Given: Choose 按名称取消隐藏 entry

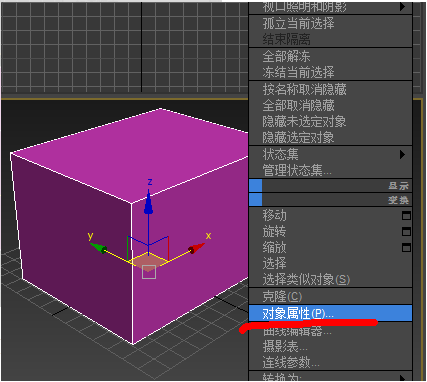Looking at the screenshot, I should (x=330, y=89).
